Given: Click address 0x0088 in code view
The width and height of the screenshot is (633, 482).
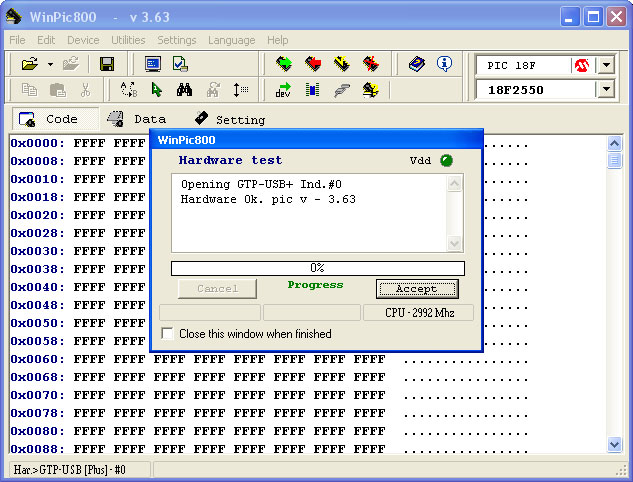Looking at the screenshot, I should point(37,448).
